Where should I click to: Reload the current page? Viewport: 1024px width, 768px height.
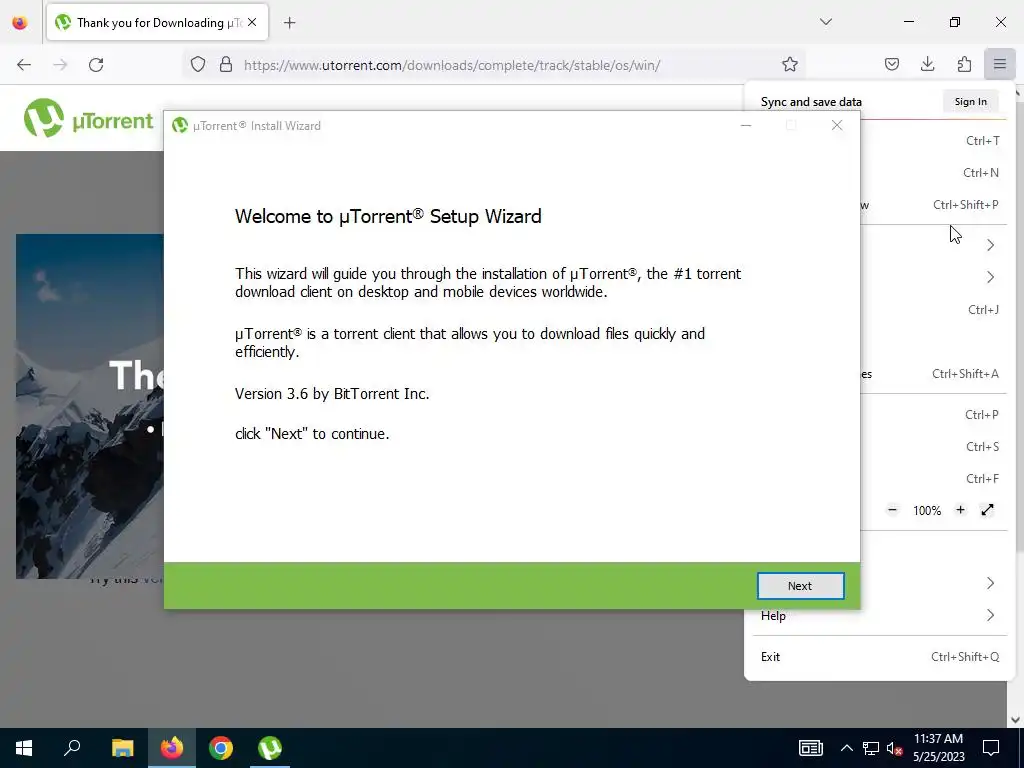pos(96,65)
